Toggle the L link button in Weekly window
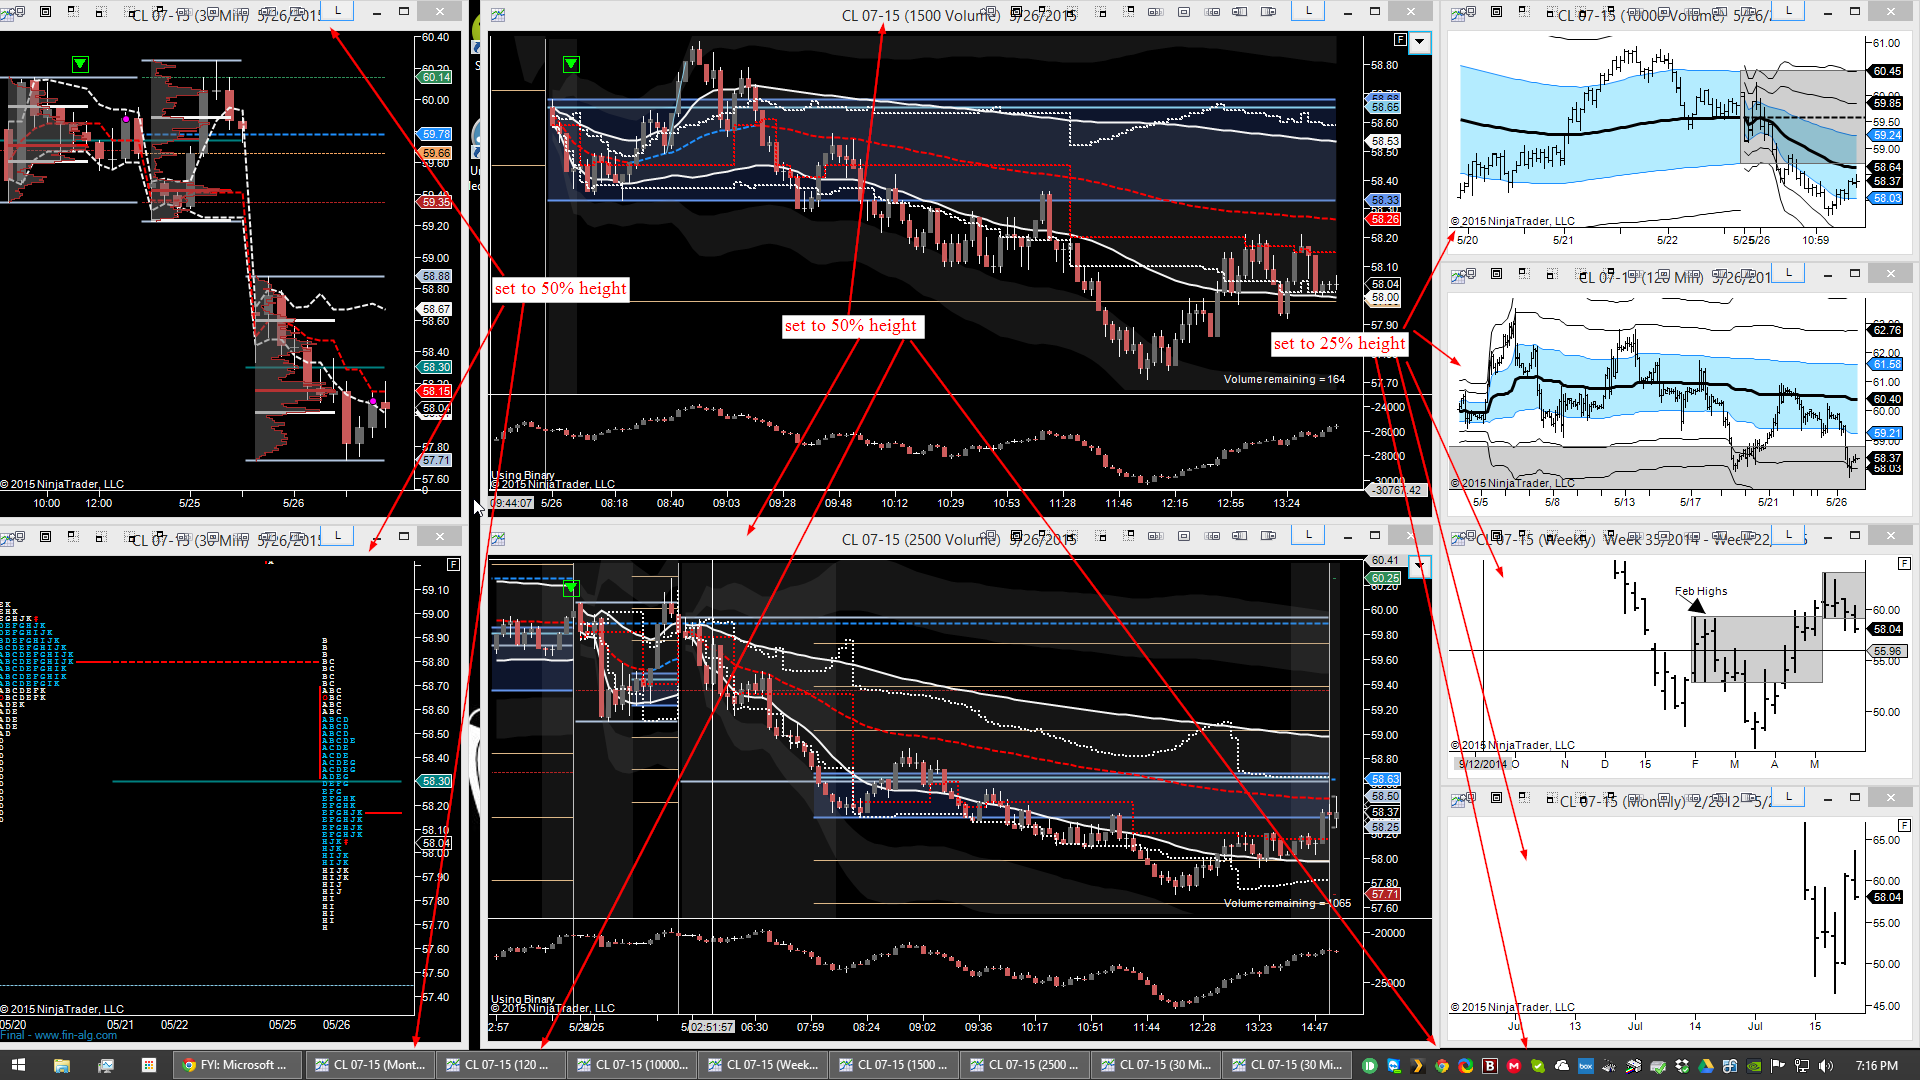 point(1789,535)
